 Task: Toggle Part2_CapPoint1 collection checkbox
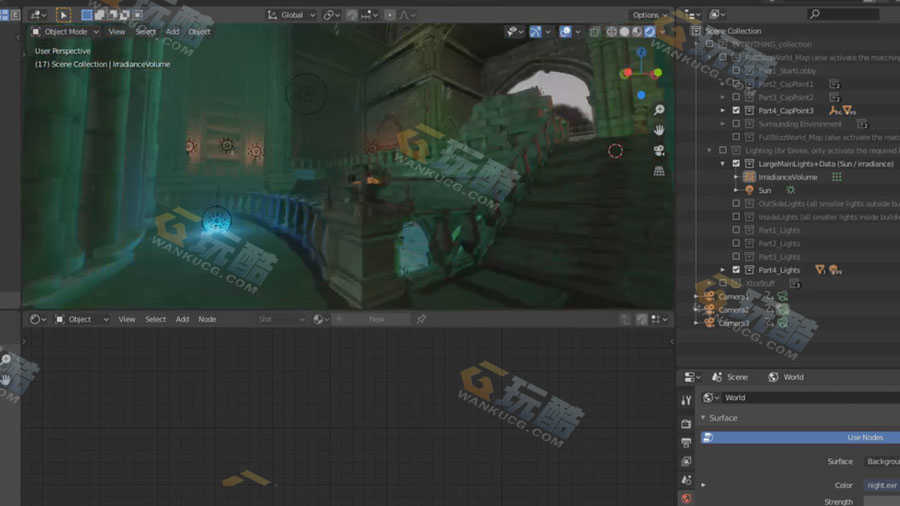736,84
